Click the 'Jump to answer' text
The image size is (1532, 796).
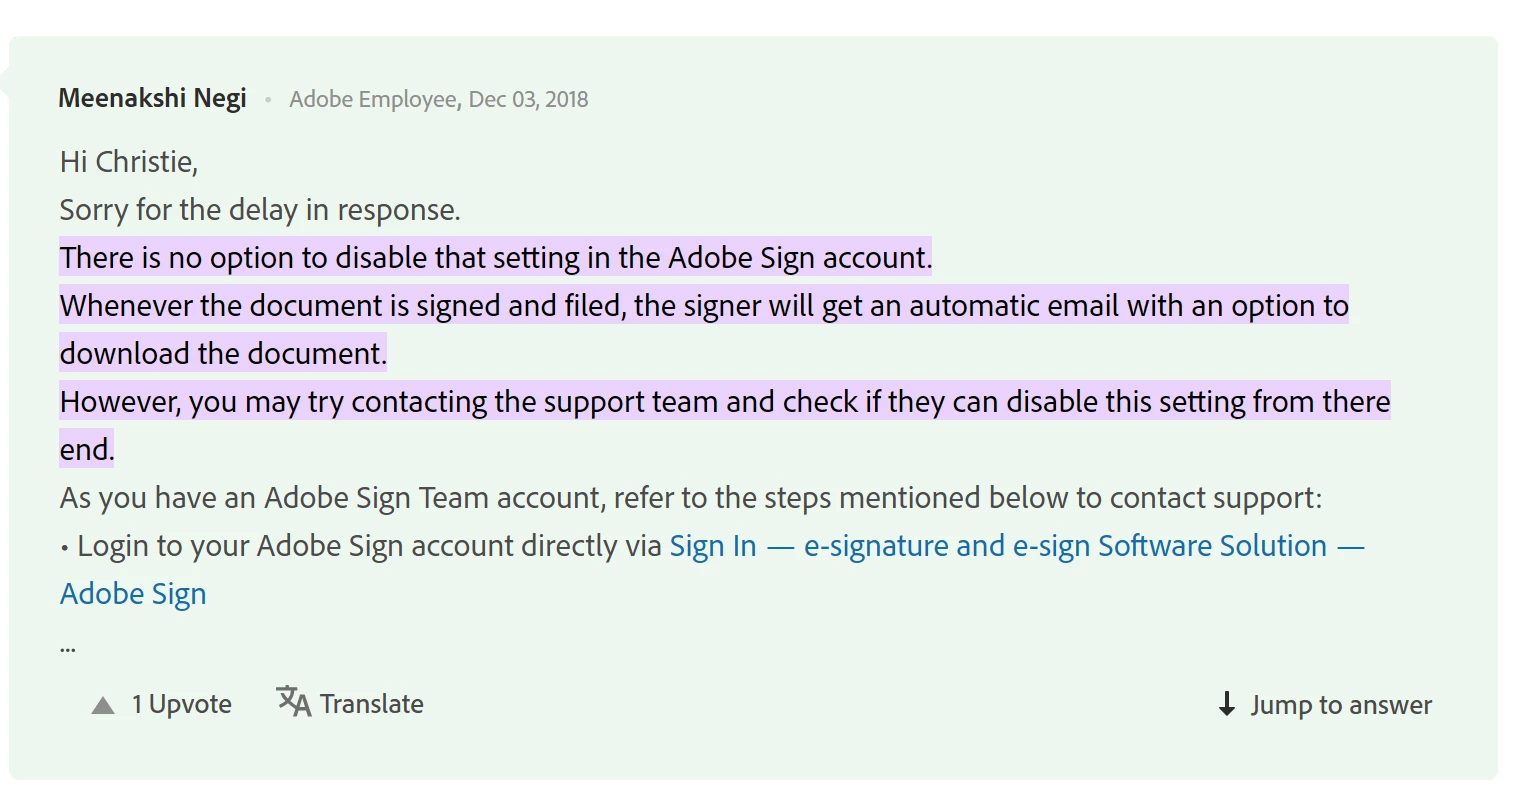[x=1341, y=705]
